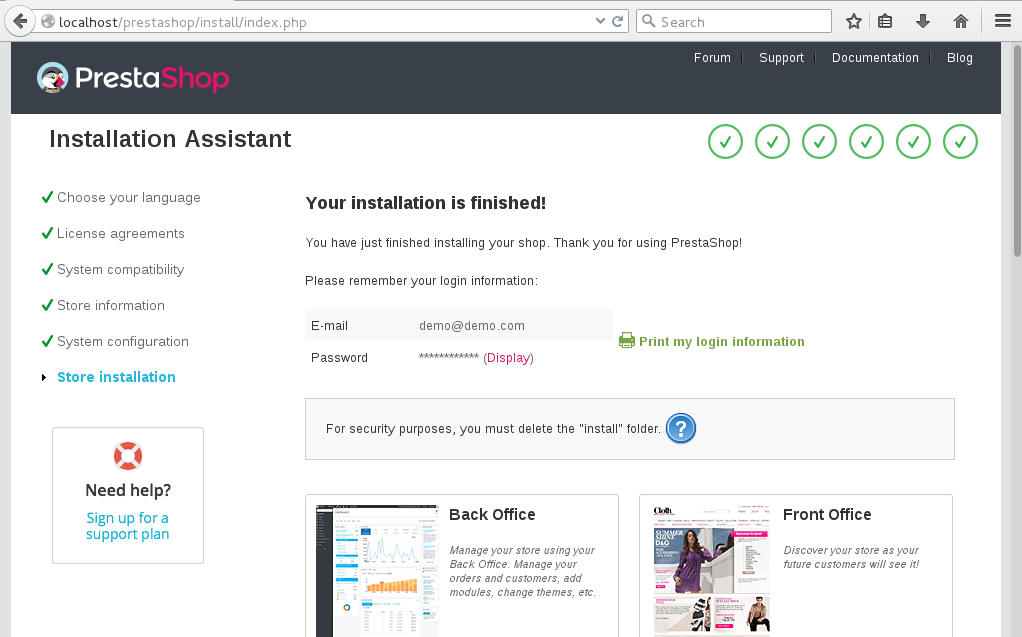Click the Installation Assistant title
The image size is (1022, 637).
tap(170, 139)
